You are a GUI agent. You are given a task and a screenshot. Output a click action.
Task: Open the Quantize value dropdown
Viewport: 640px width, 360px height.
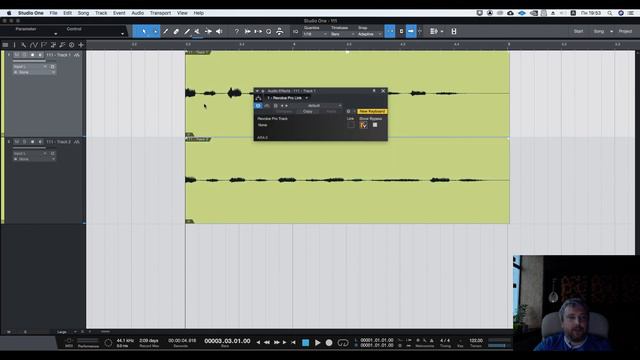click(315, 34)
